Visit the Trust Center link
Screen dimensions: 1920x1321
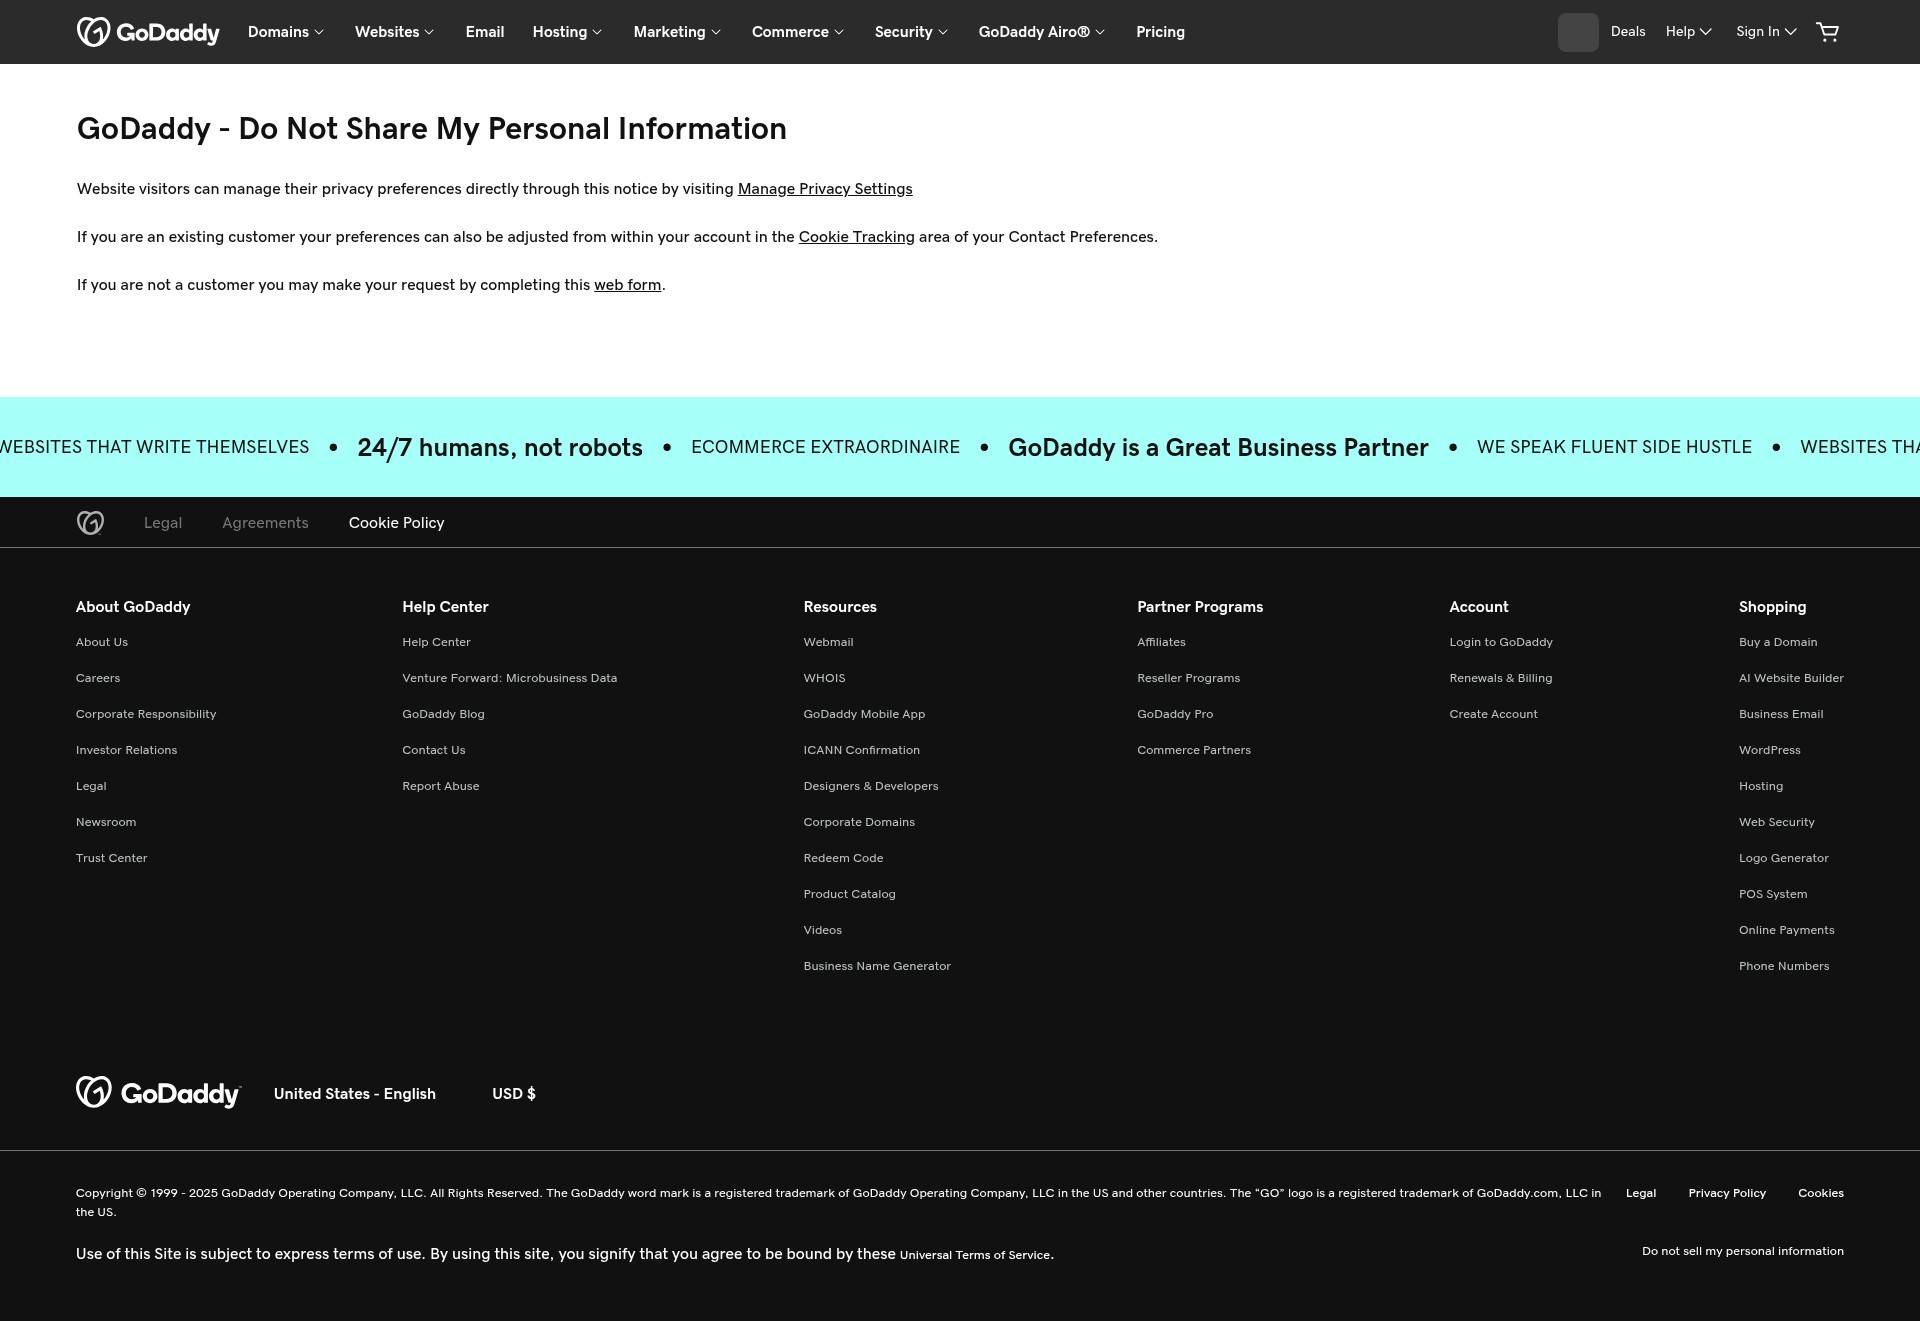pyautogui.click(x=111, y=858)
